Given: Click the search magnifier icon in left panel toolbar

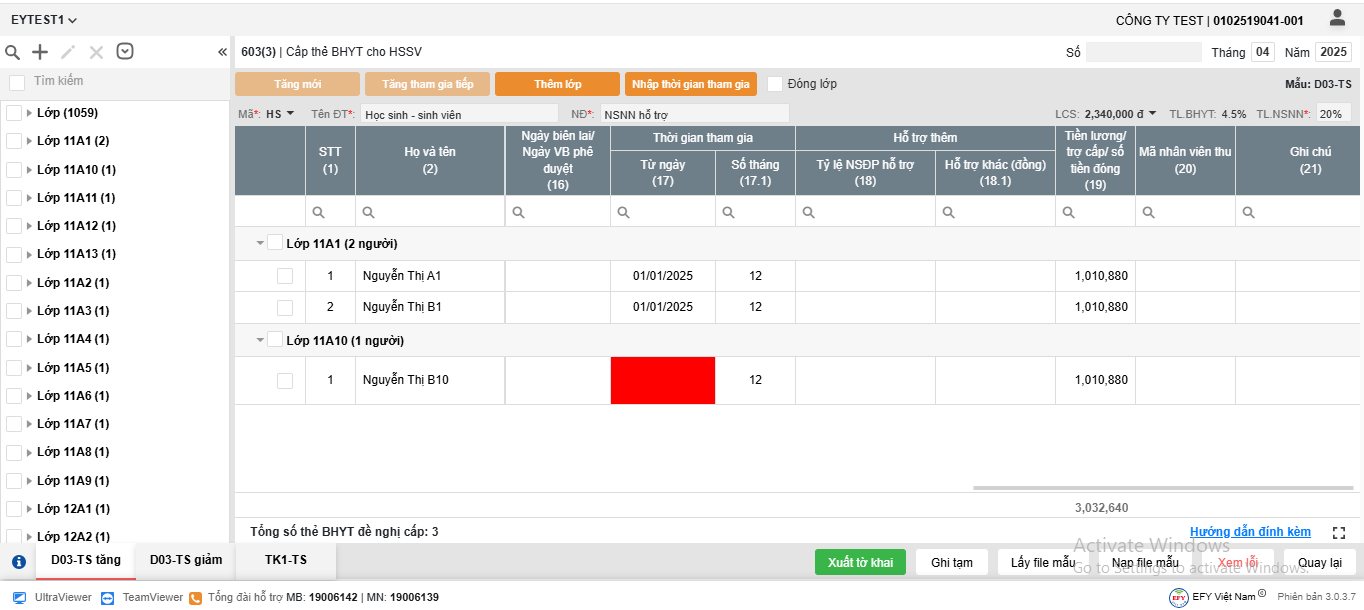Looking at the screenshot, I should pos(13,52).
